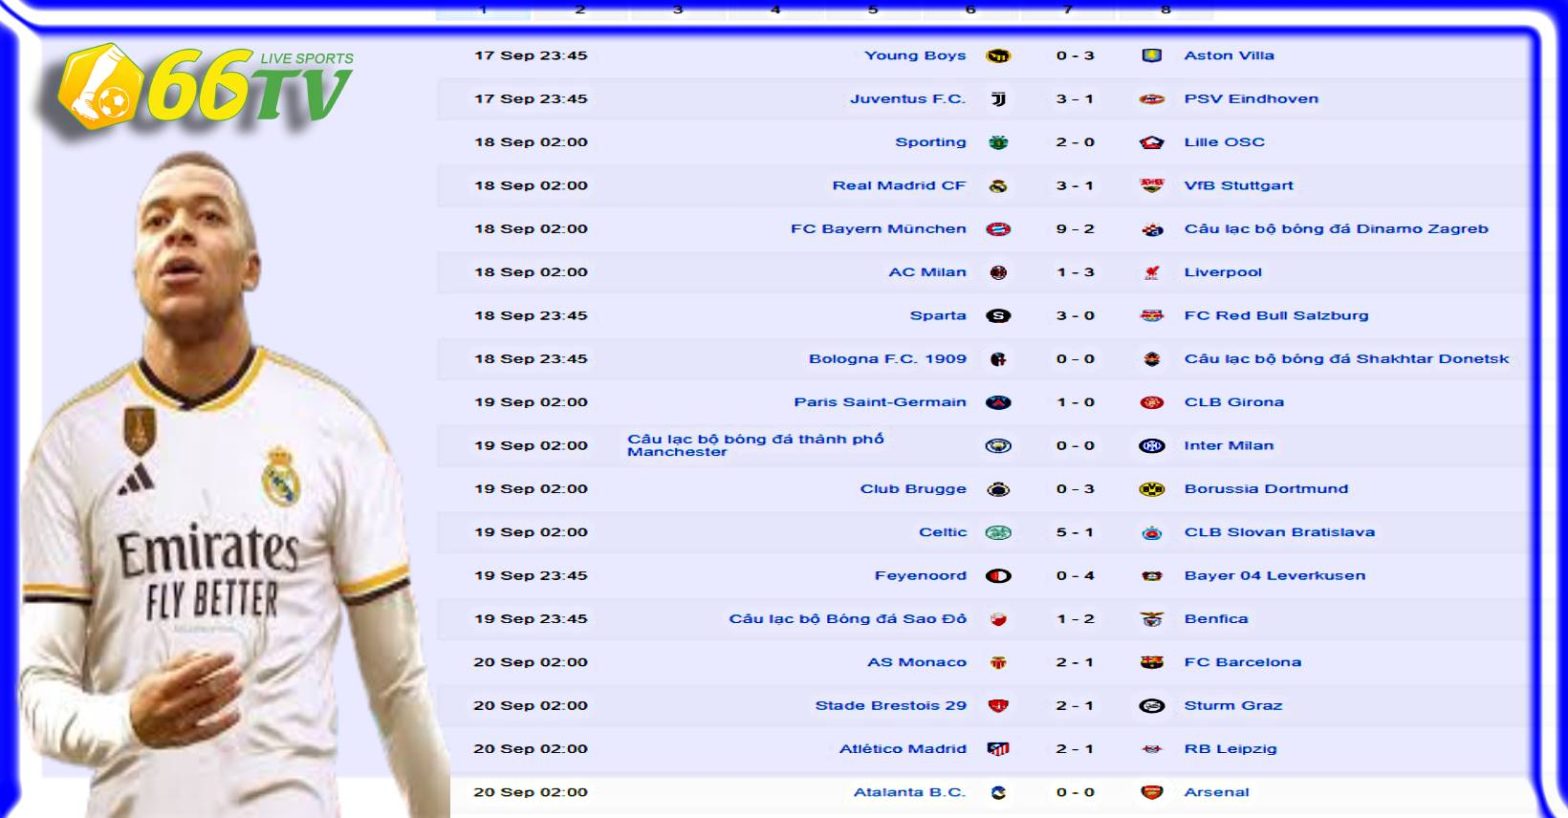Viewport: 1568px width, 818px height.
Task: Click the Young Boys club crest
Action: pyautogui.click(x=998, y=56)
